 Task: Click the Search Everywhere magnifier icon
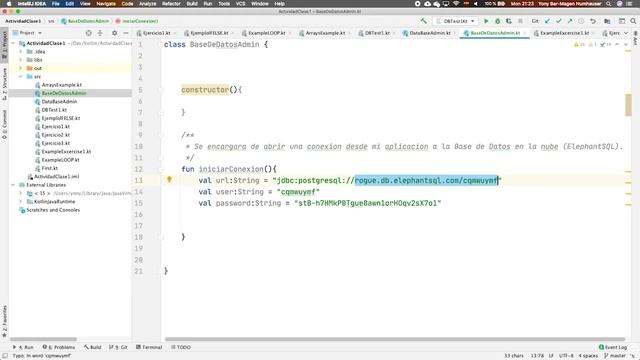633,21
